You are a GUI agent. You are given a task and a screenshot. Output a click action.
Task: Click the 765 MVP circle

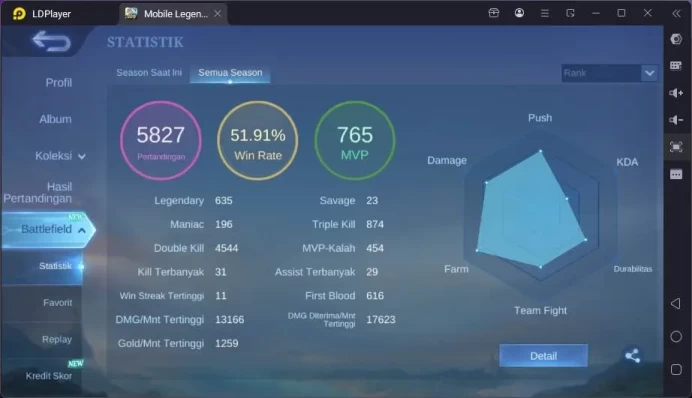pos(355,140)
